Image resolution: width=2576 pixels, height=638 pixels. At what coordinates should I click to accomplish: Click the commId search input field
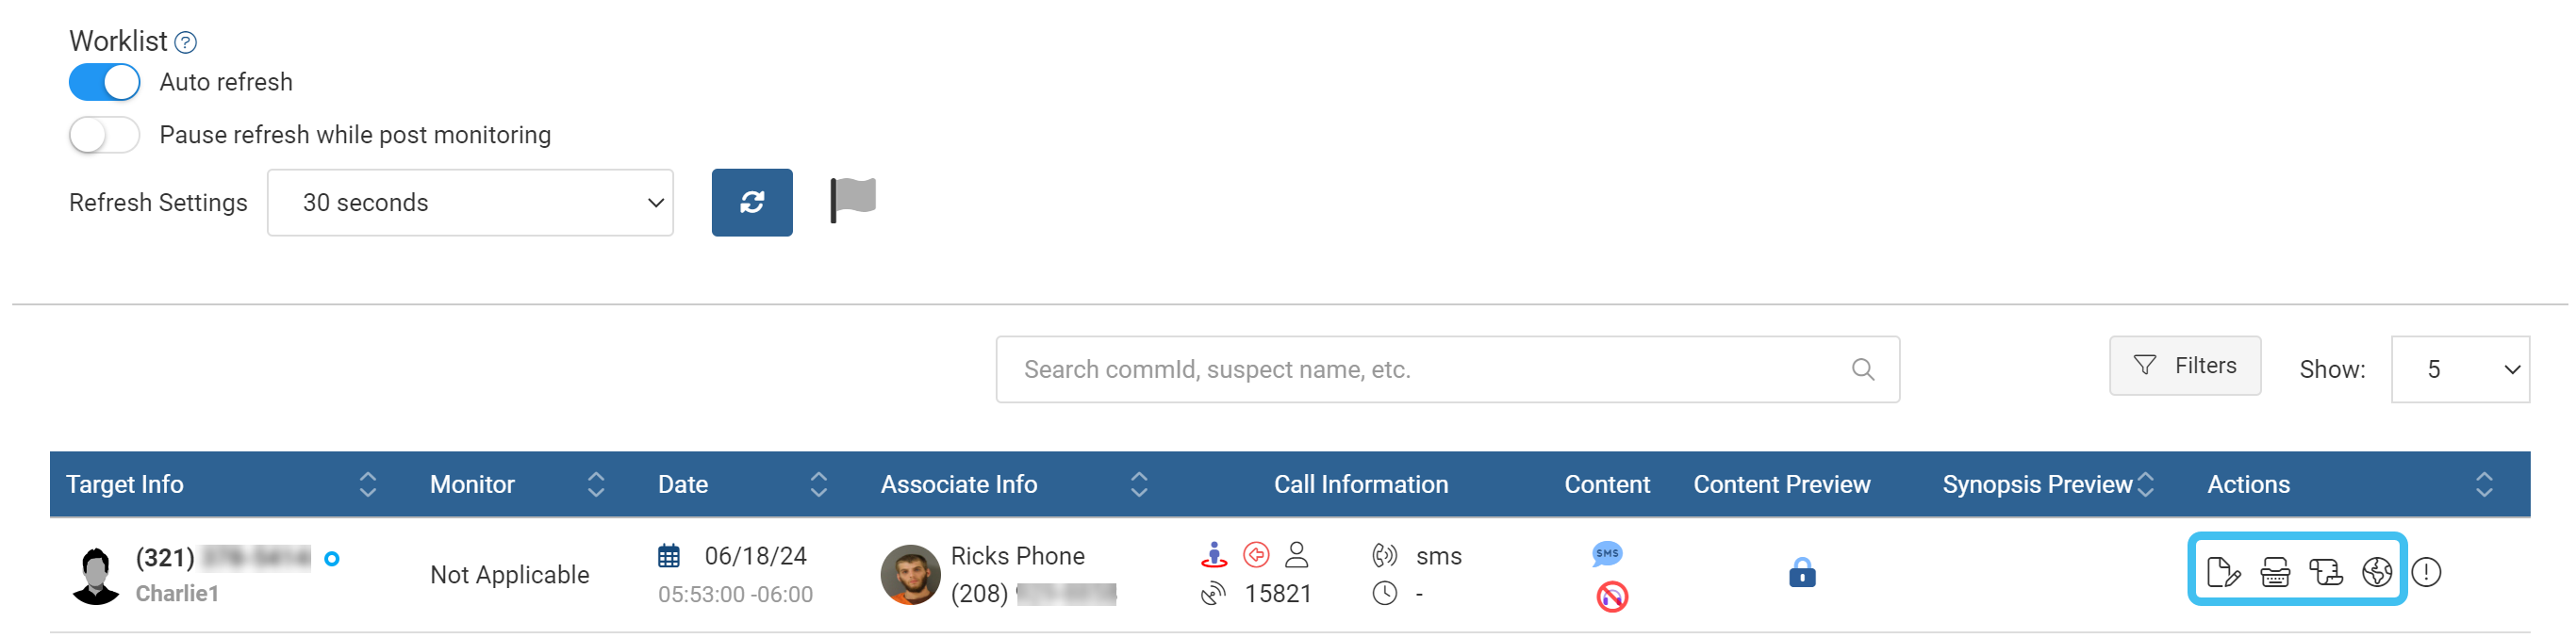pos(1430,370)
